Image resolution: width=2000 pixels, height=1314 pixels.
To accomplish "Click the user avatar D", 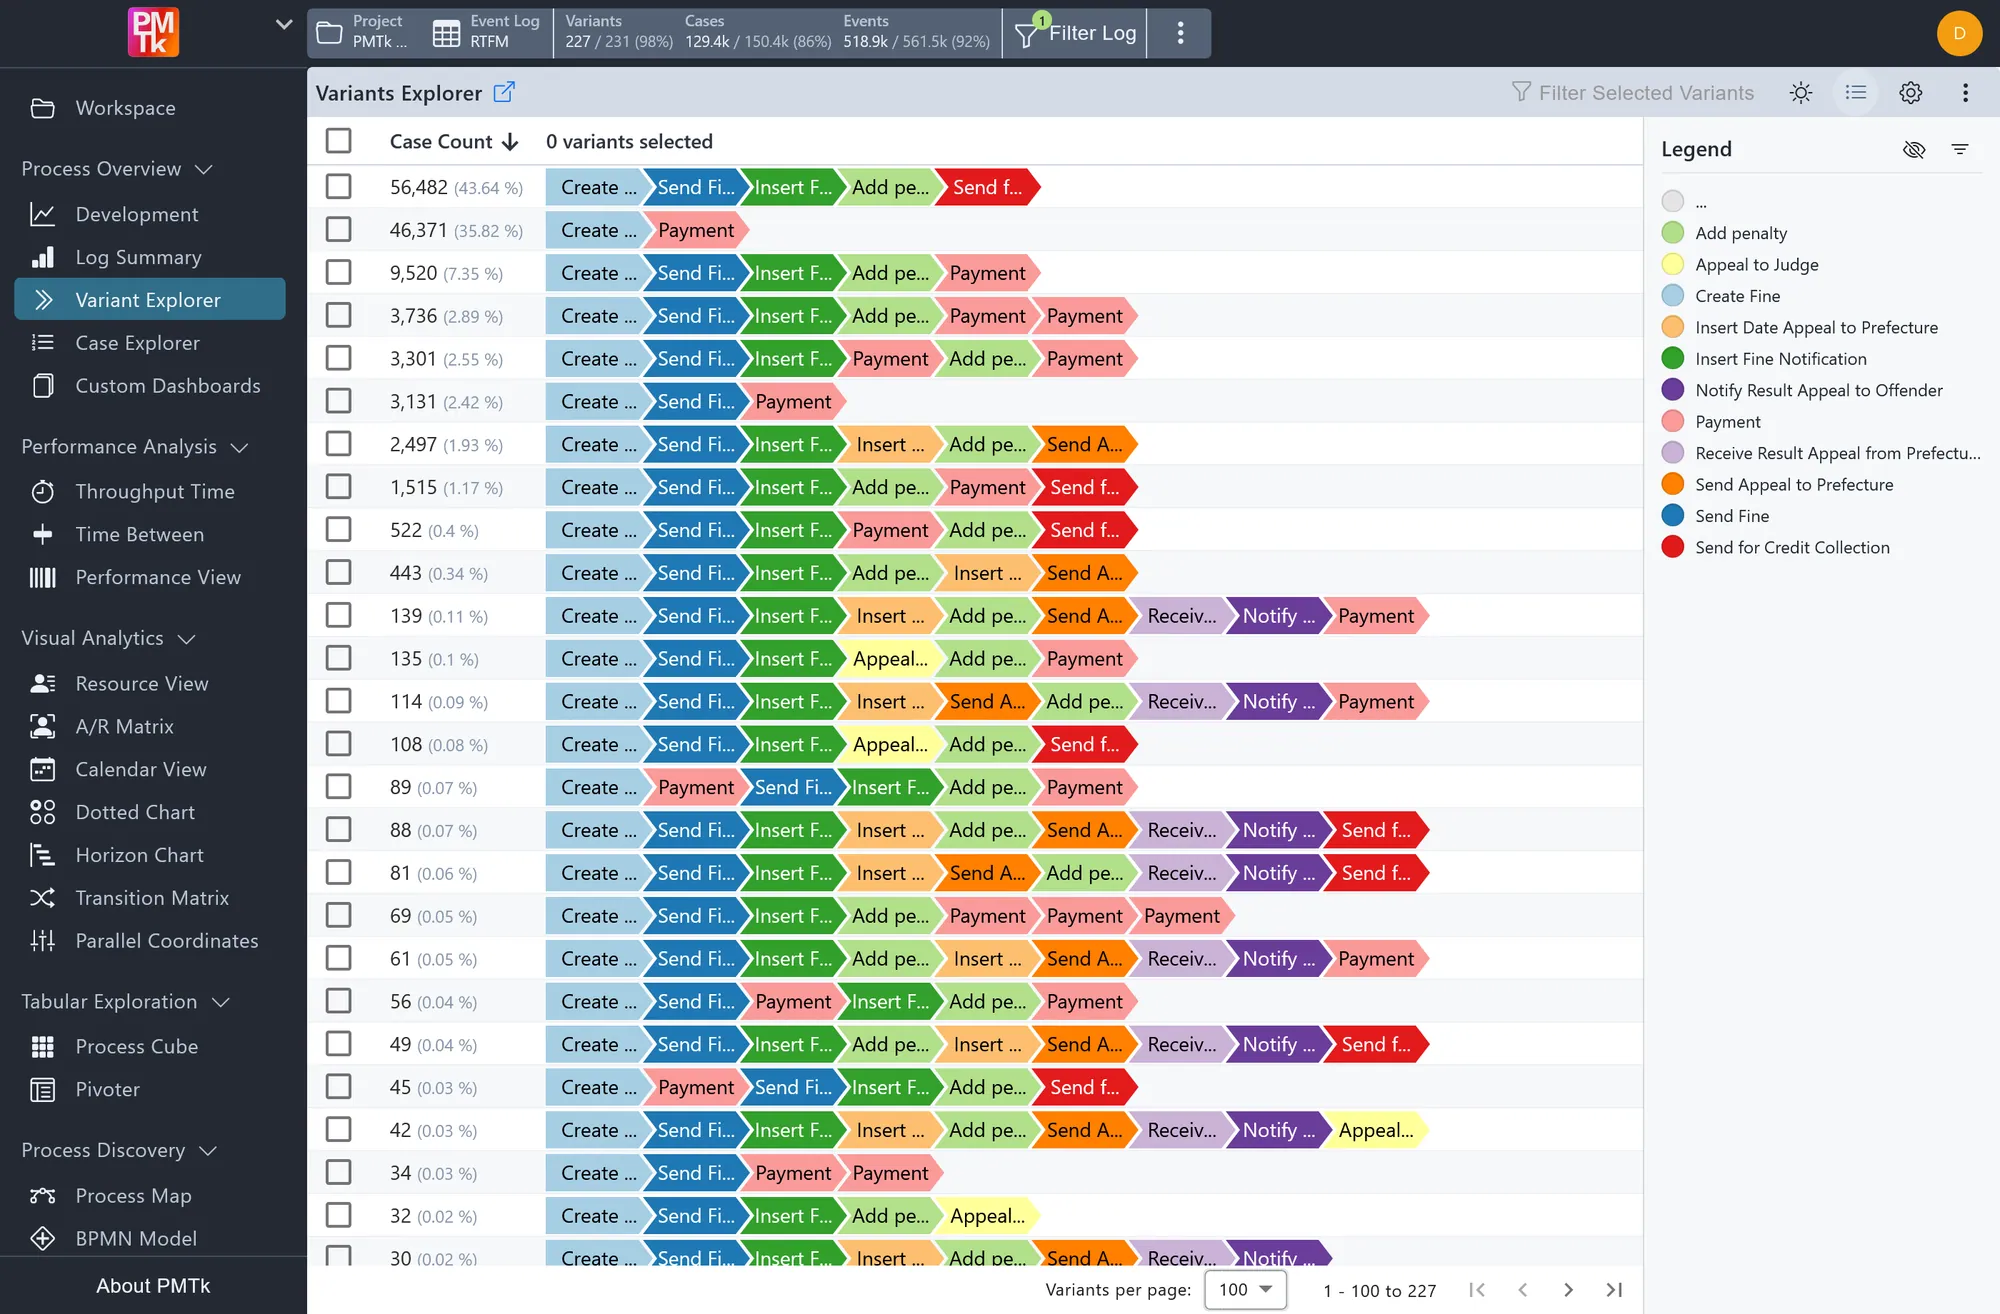I will click(1960, 33).
